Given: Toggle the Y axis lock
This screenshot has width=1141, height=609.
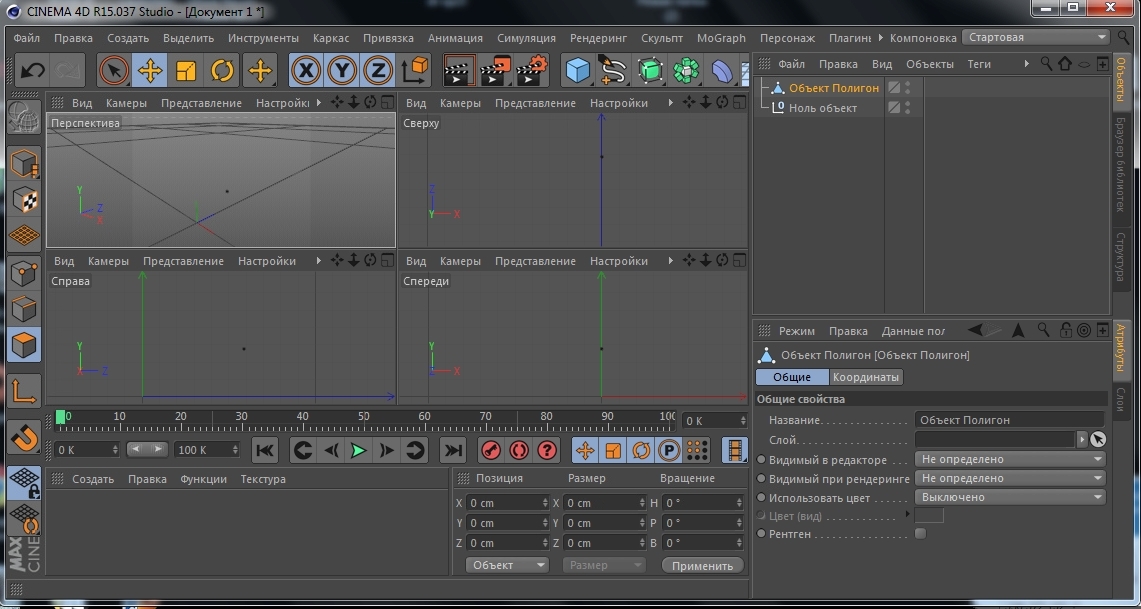Looking at the screenshot, I should point(342,71).
